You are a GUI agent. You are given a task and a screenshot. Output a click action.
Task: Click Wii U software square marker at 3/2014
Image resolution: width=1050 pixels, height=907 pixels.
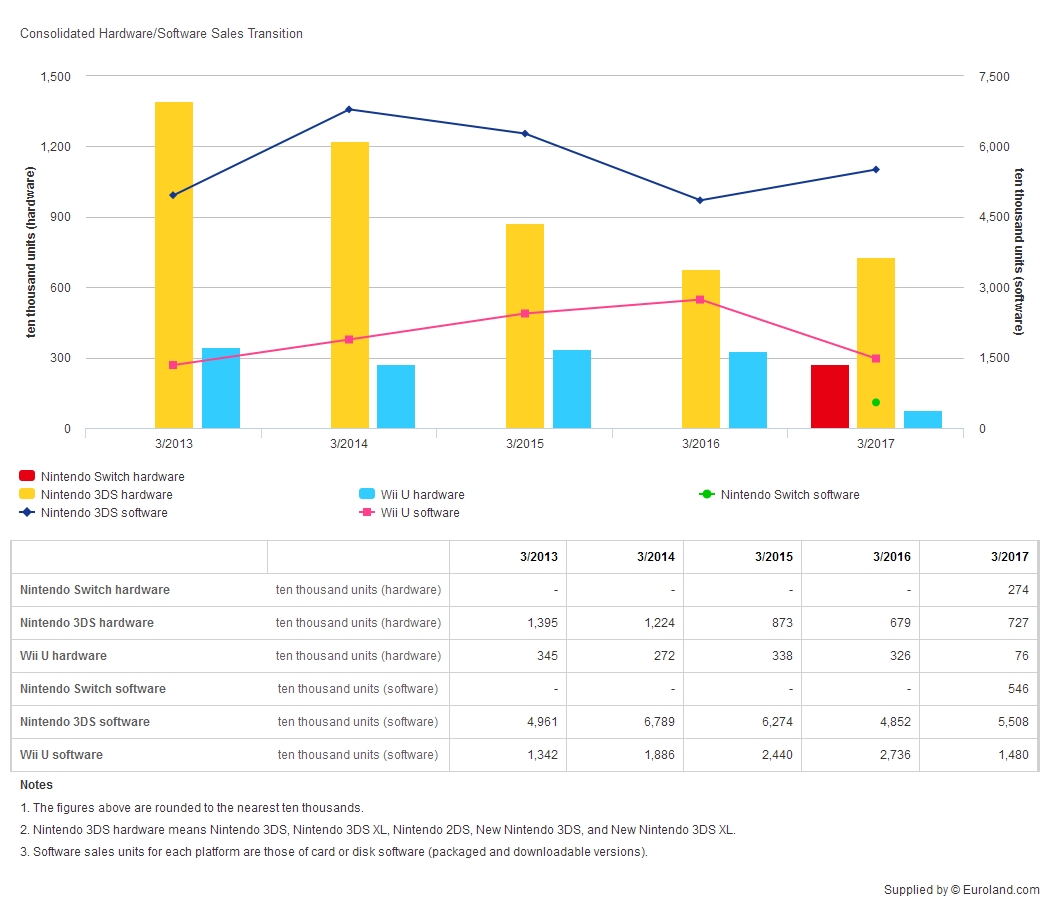coord(349,340)
